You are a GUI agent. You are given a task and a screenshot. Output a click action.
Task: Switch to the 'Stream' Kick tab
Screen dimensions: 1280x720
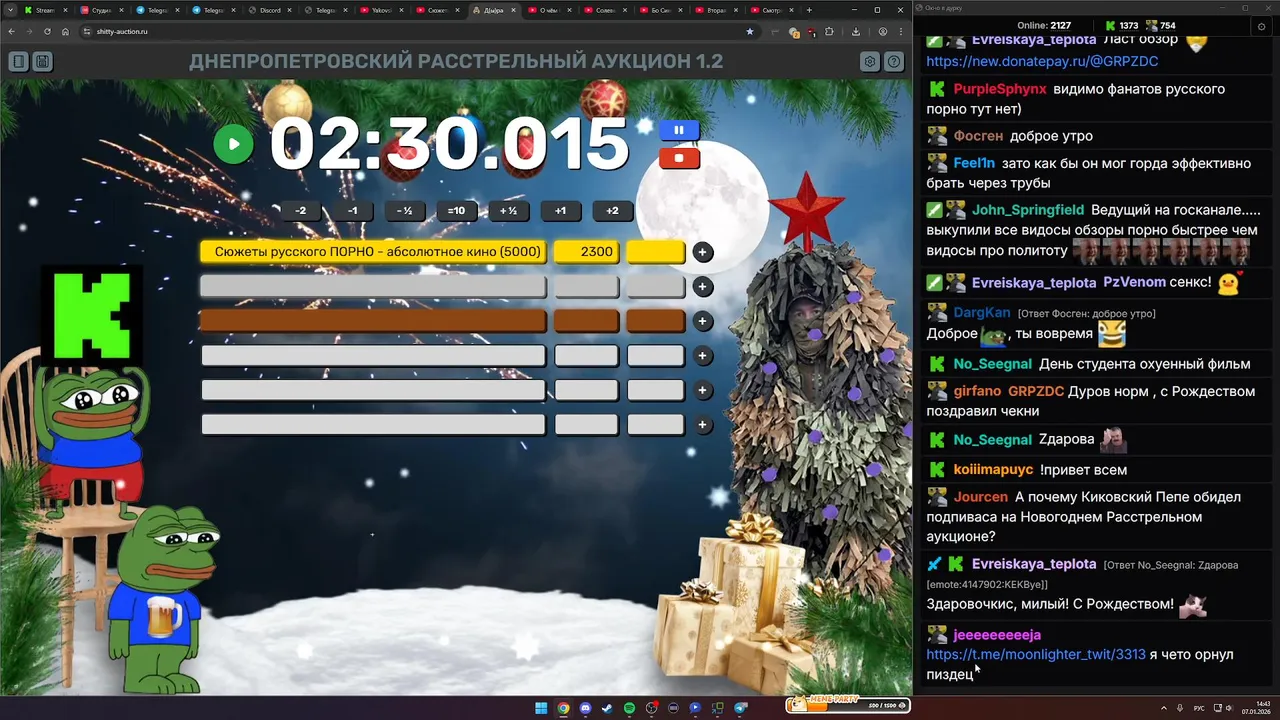[44, 10]
